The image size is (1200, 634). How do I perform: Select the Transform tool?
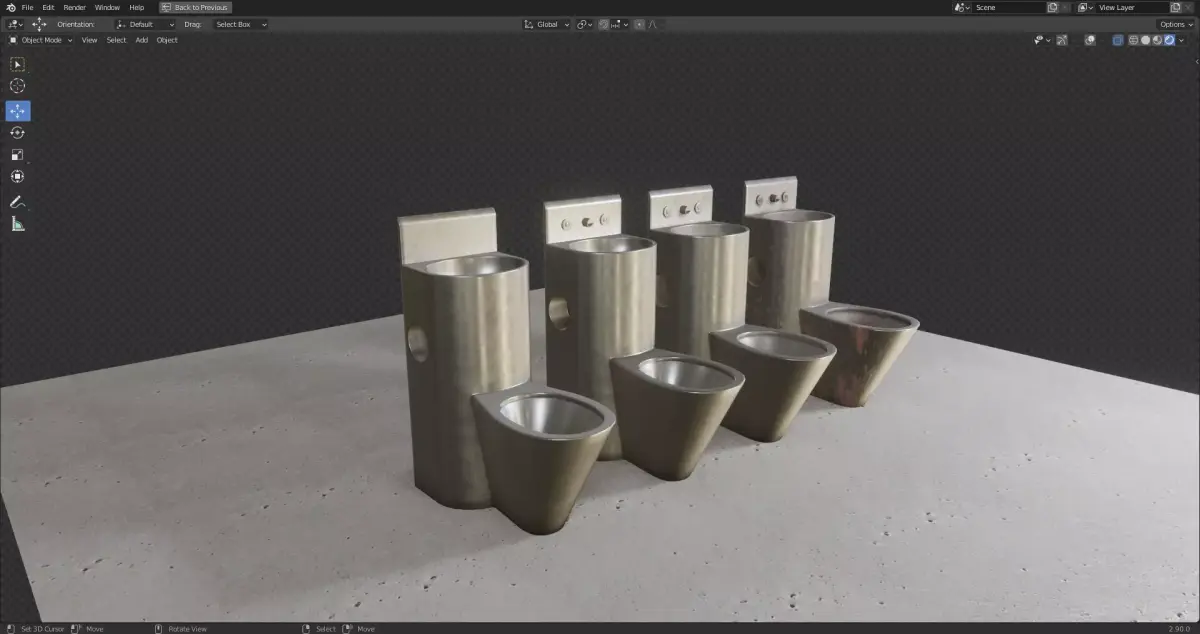(17, 176)
